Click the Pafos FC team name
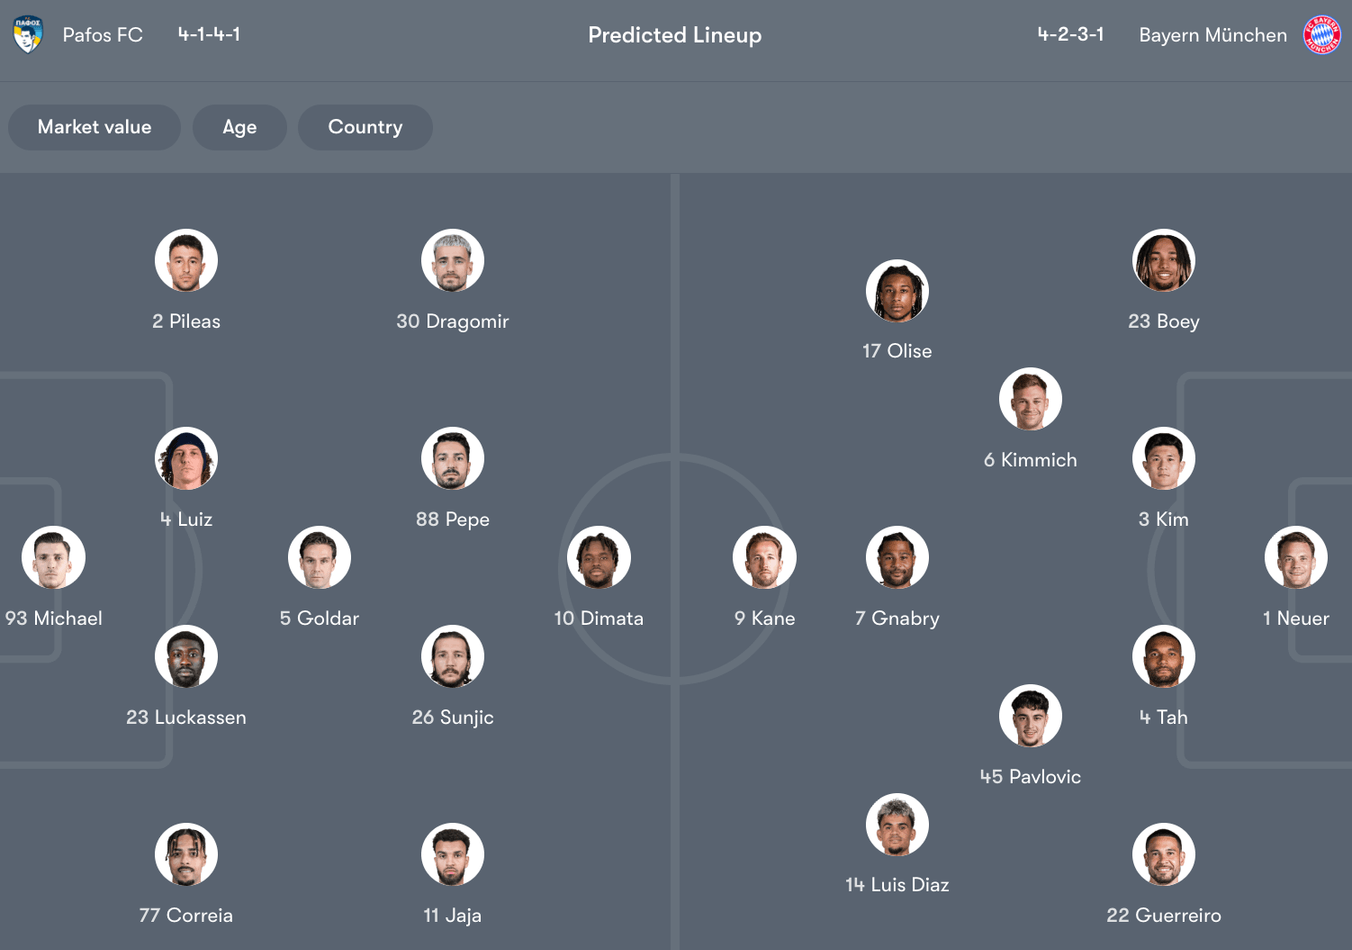 pos(102,35)
